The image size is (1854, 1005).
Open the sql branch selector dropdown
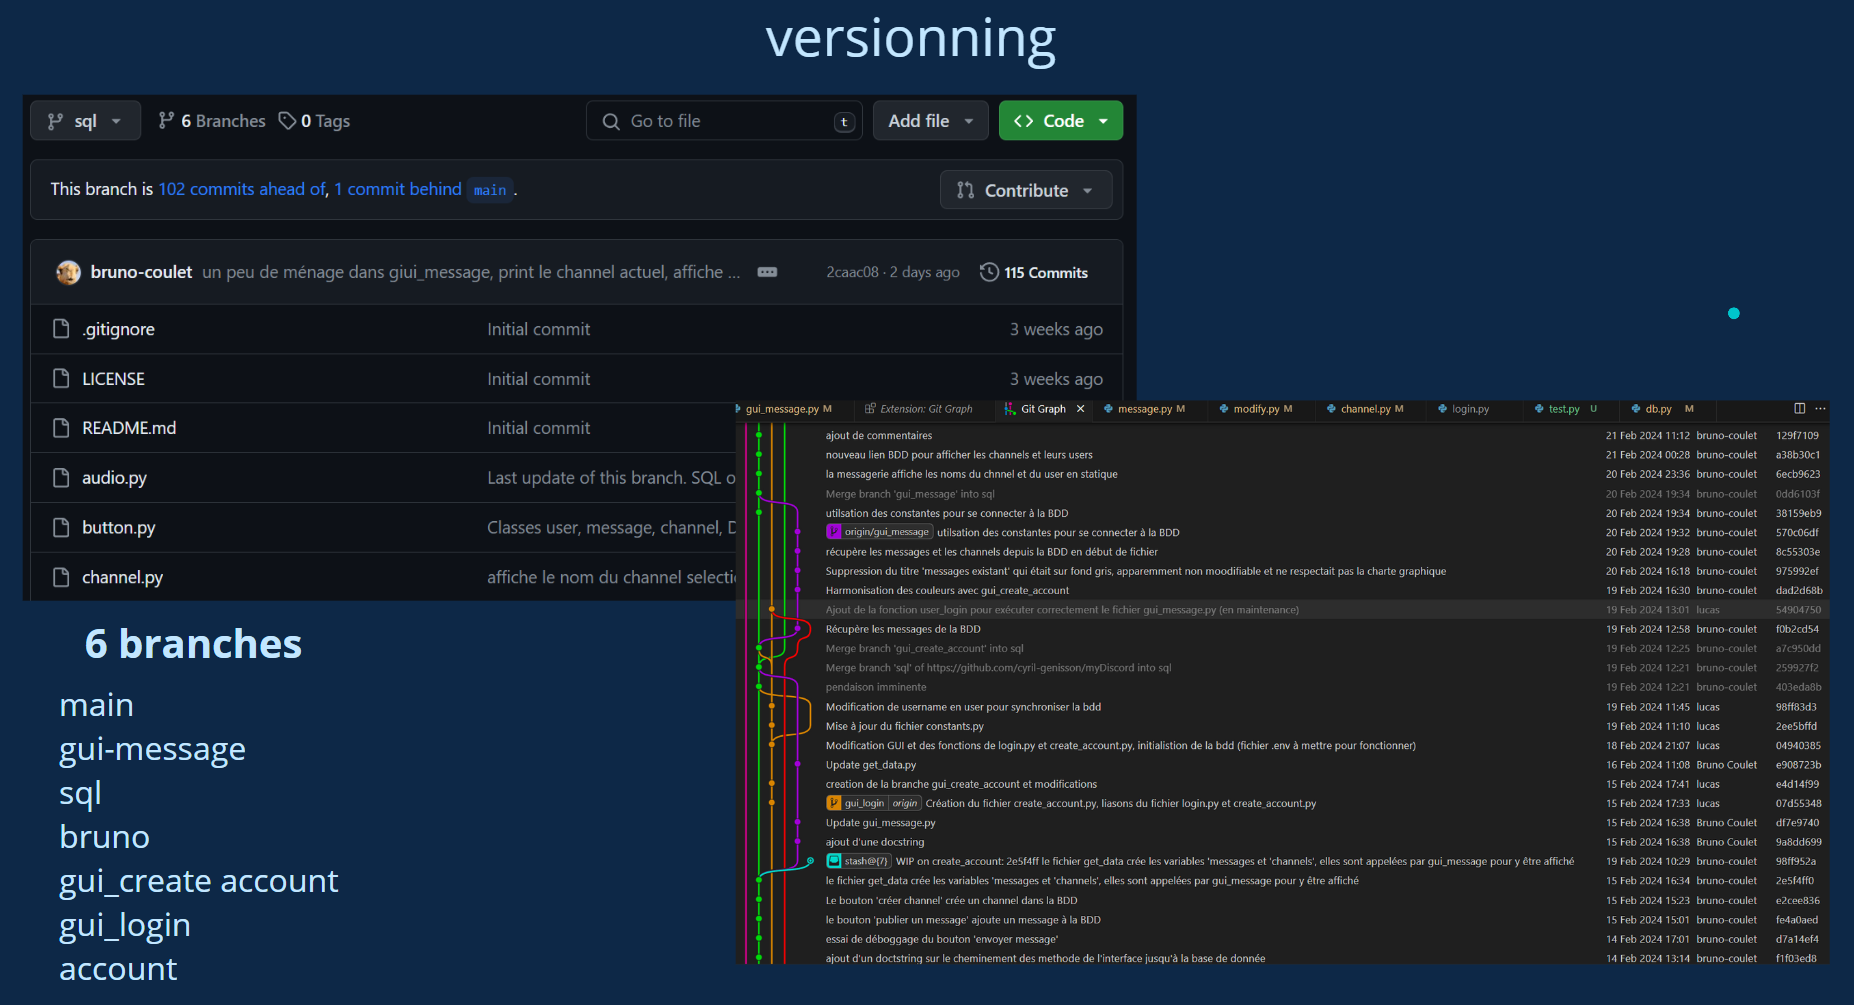85,121
